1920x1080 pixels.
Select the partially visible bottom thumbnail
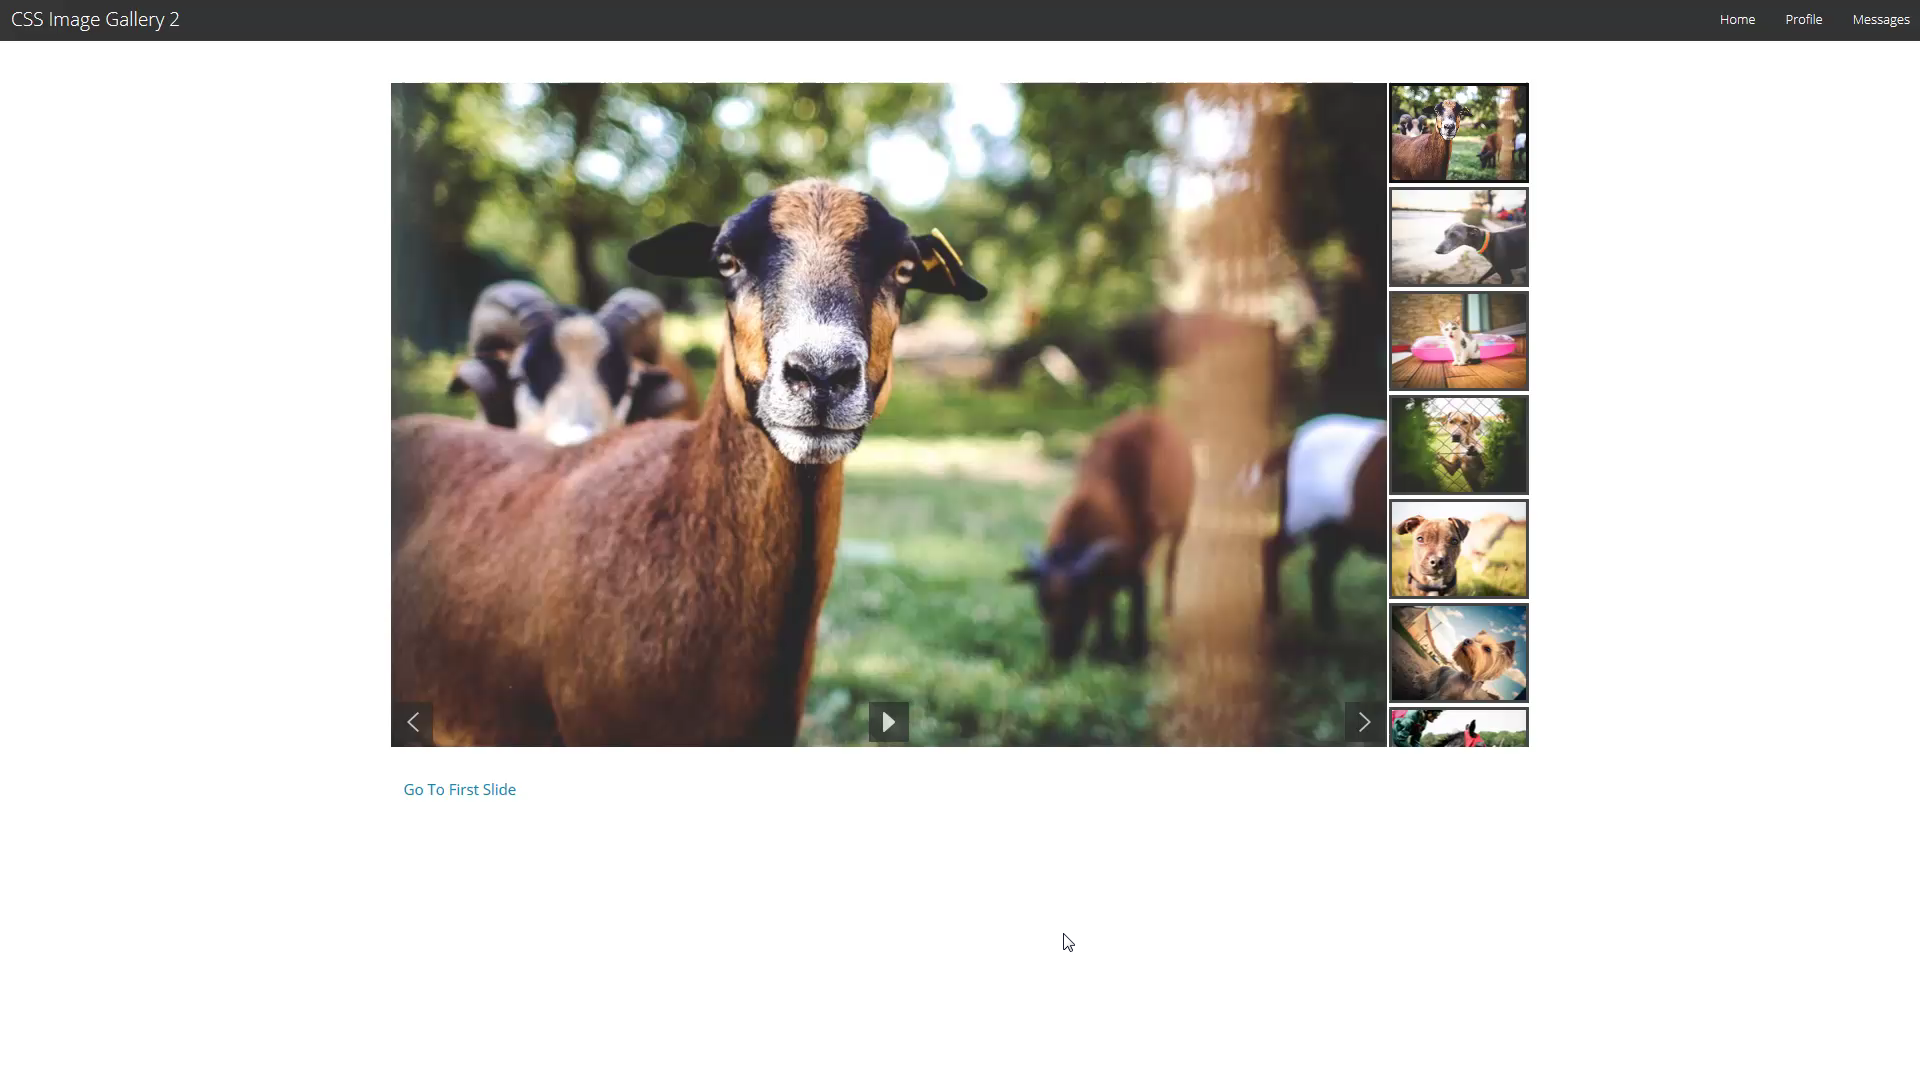pyautogui.click(x=1459, y=728)
